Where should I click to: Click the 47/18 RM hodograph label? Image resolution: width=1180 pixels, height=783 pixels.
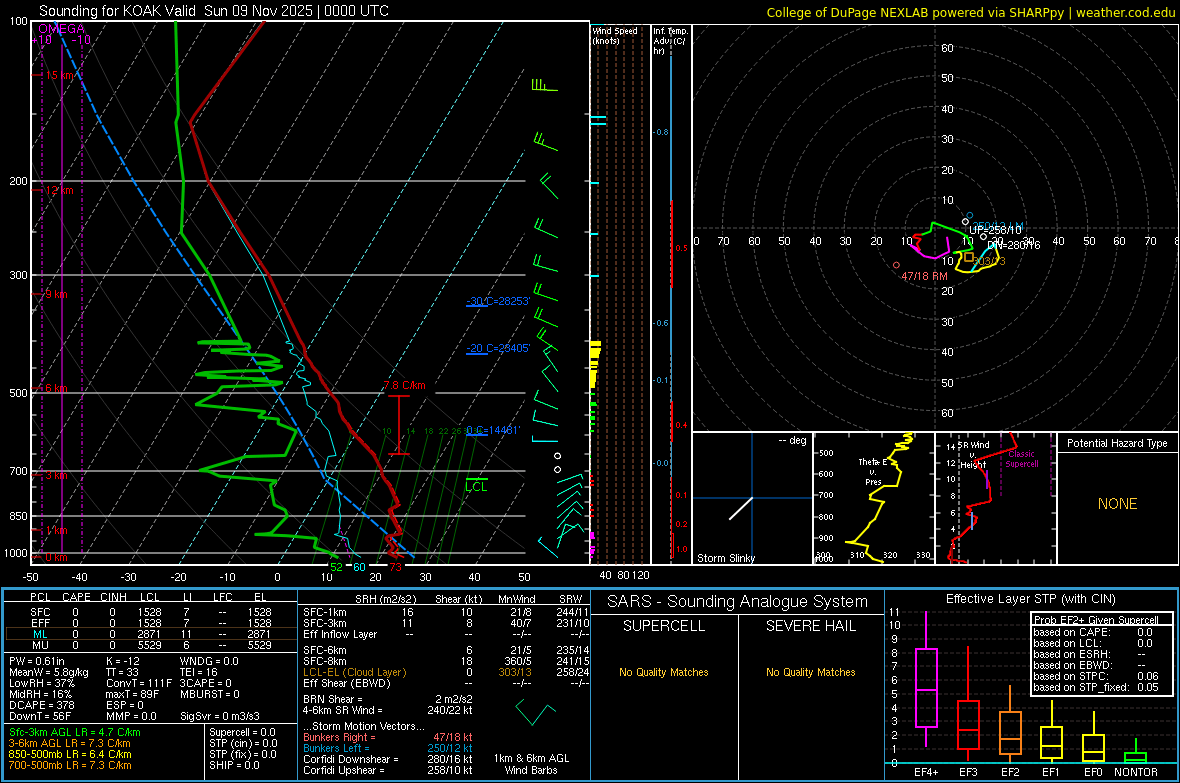[x=924, y=276]
